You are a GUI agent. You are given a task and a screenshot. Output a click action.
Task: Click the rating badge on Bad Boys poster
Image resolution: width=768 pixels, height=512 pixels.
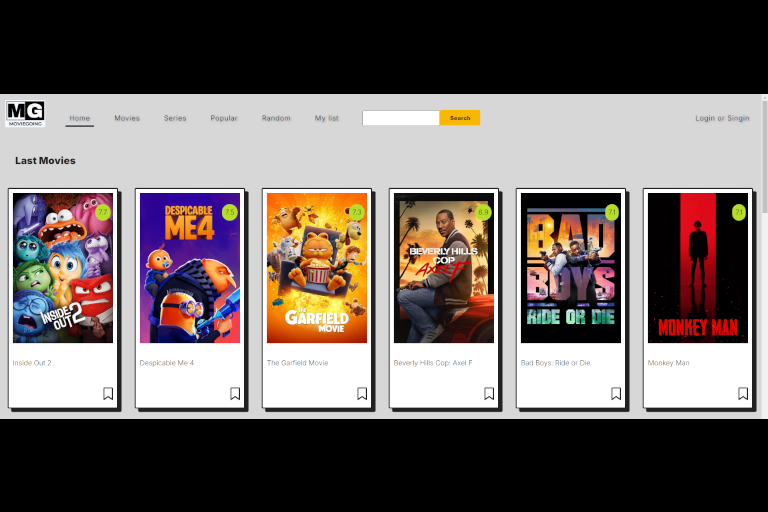click(x=612, y=212)
